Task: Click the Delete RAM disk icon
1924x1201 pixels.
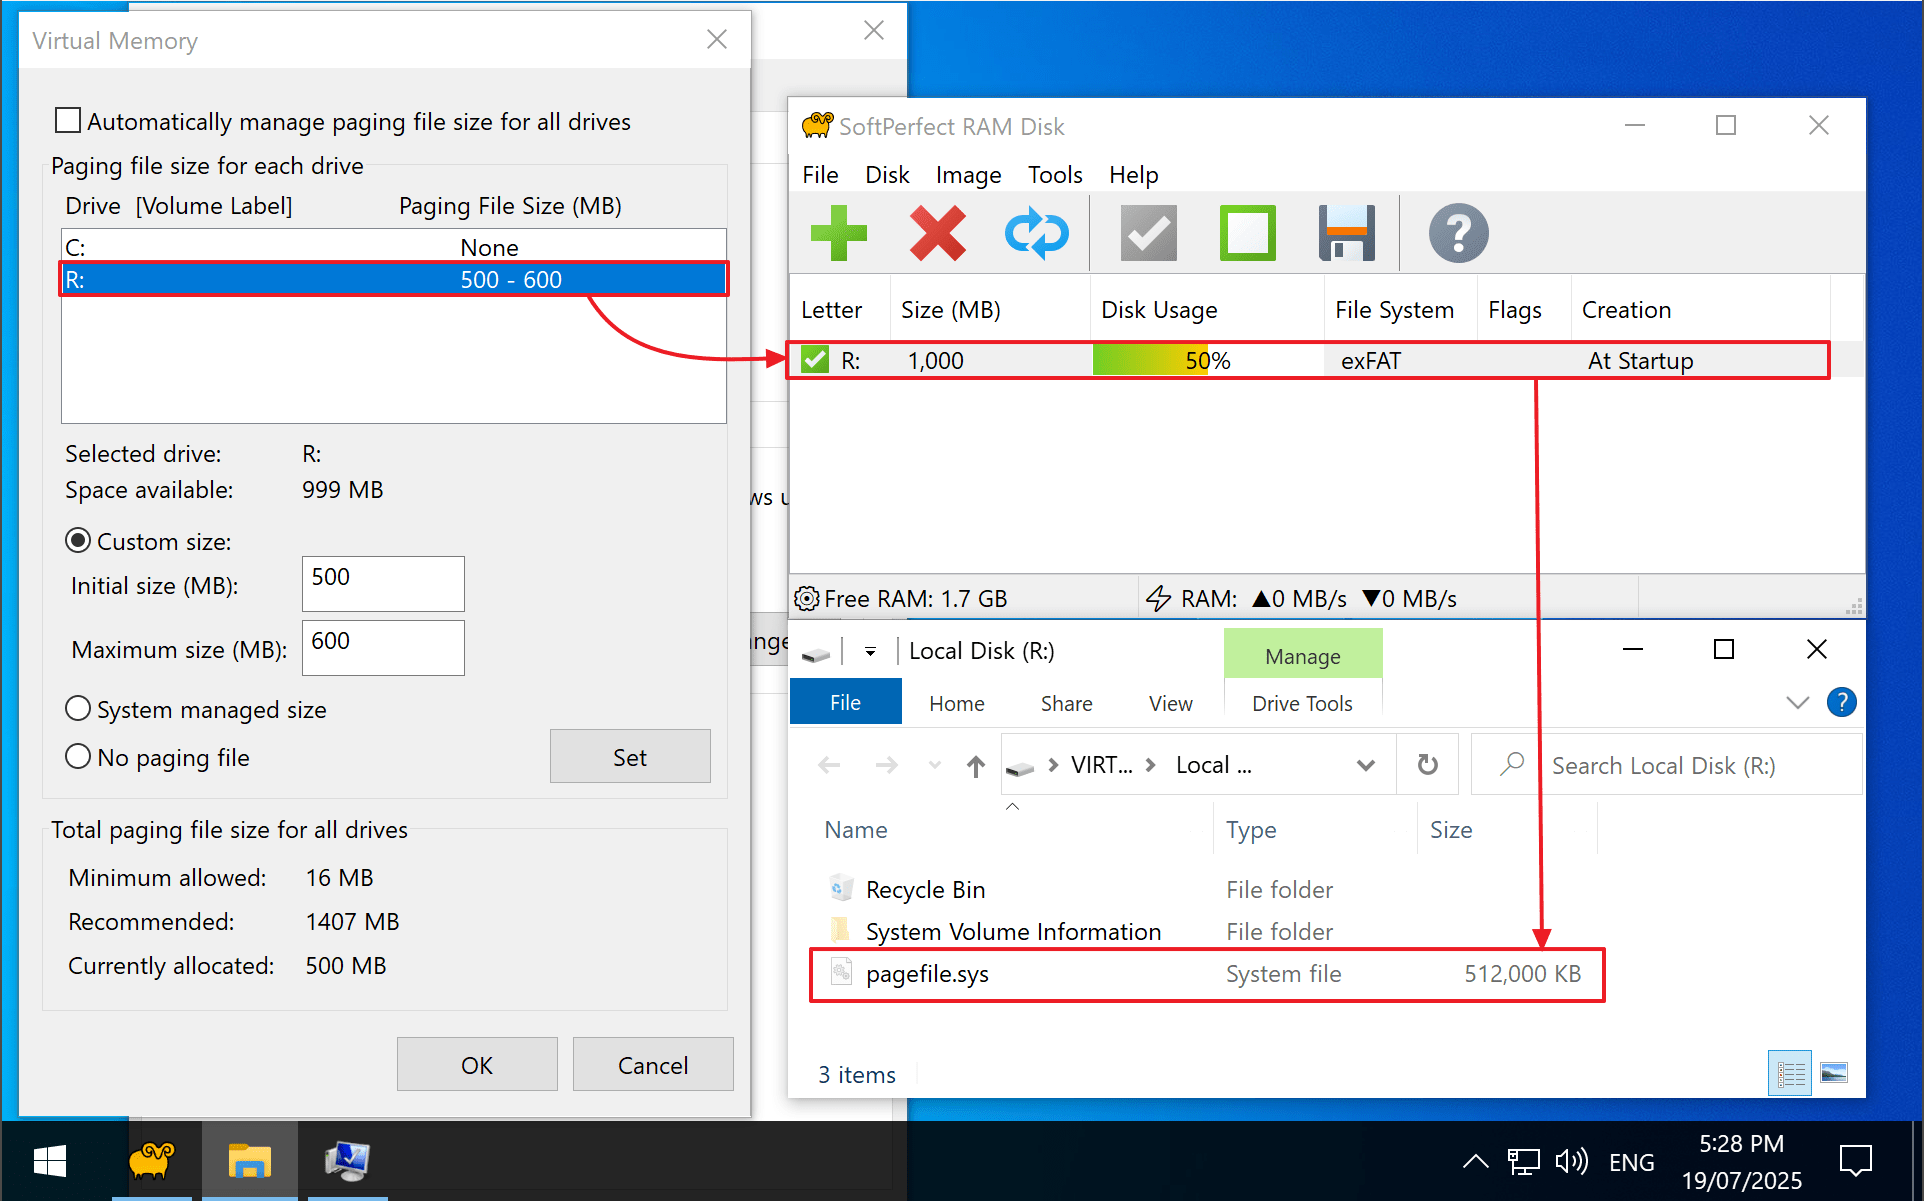Action: [938, 233]
